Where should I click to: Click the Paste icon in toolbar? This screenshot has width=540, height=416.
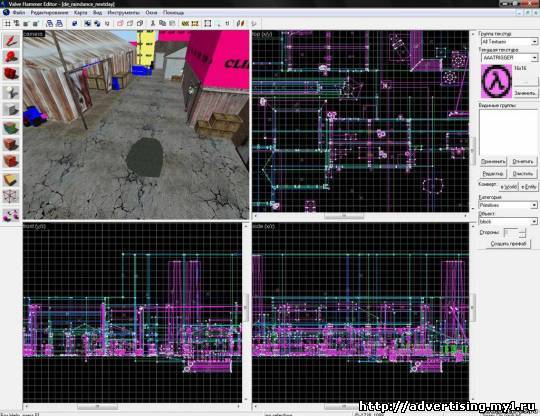coord(172,23)
